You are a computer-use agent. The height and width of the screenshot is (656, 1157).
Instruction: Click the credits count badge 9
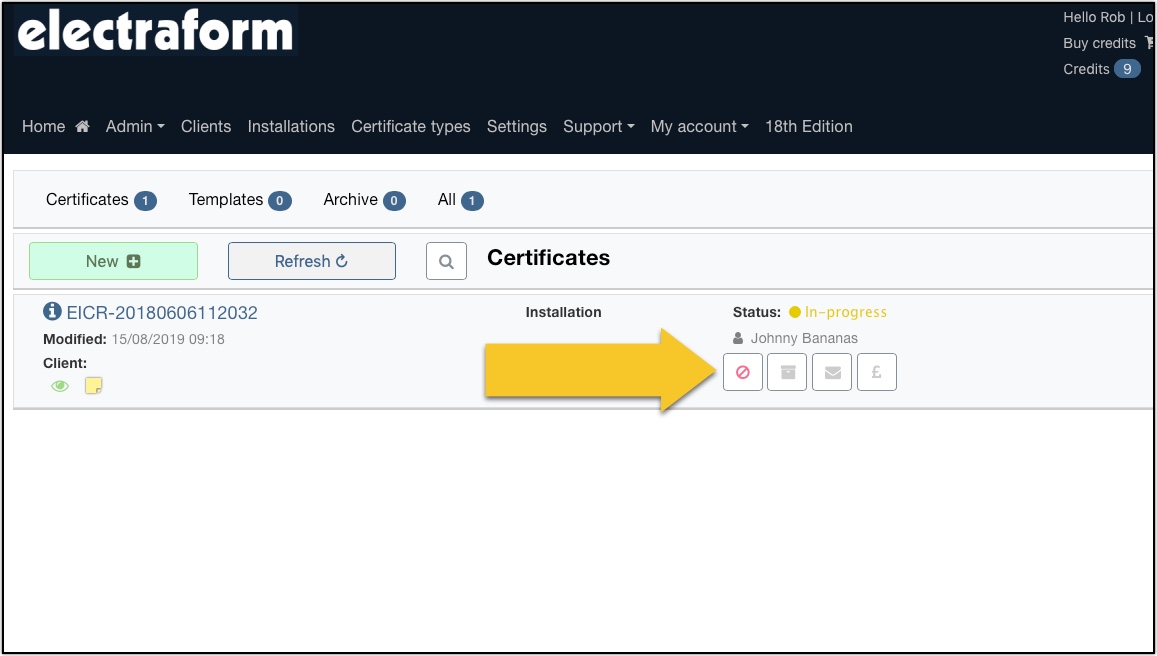click(1127, 69)
